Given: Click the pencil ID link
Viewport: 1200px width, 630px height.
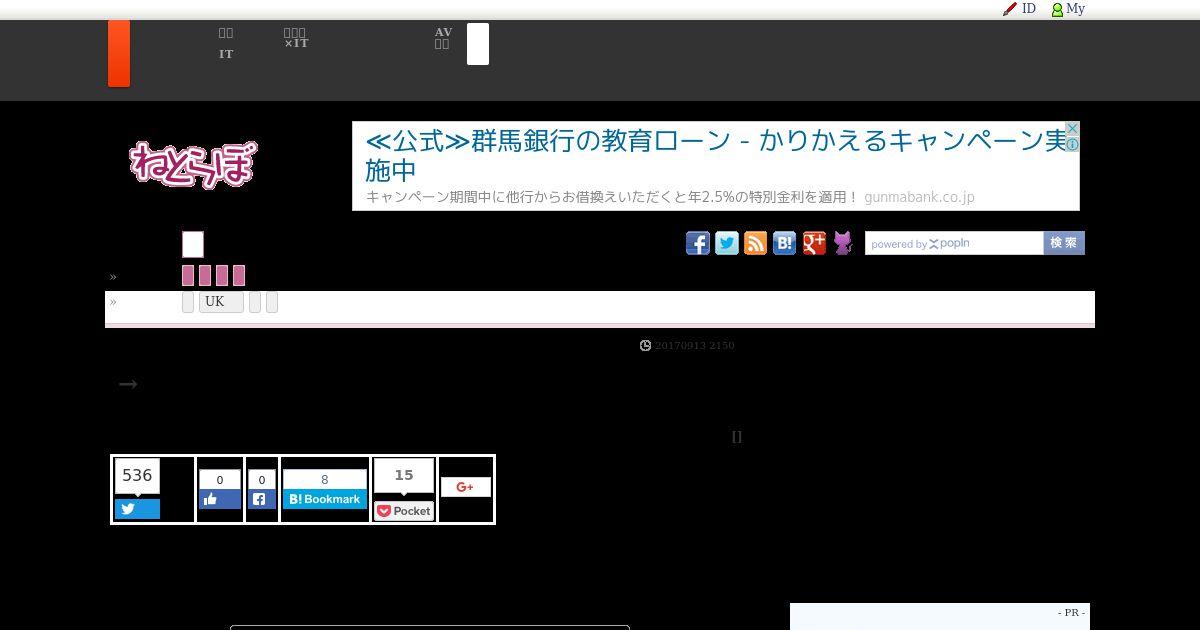Looking at the screenshot, I should pyautogui.click(x=1020, y=9).
